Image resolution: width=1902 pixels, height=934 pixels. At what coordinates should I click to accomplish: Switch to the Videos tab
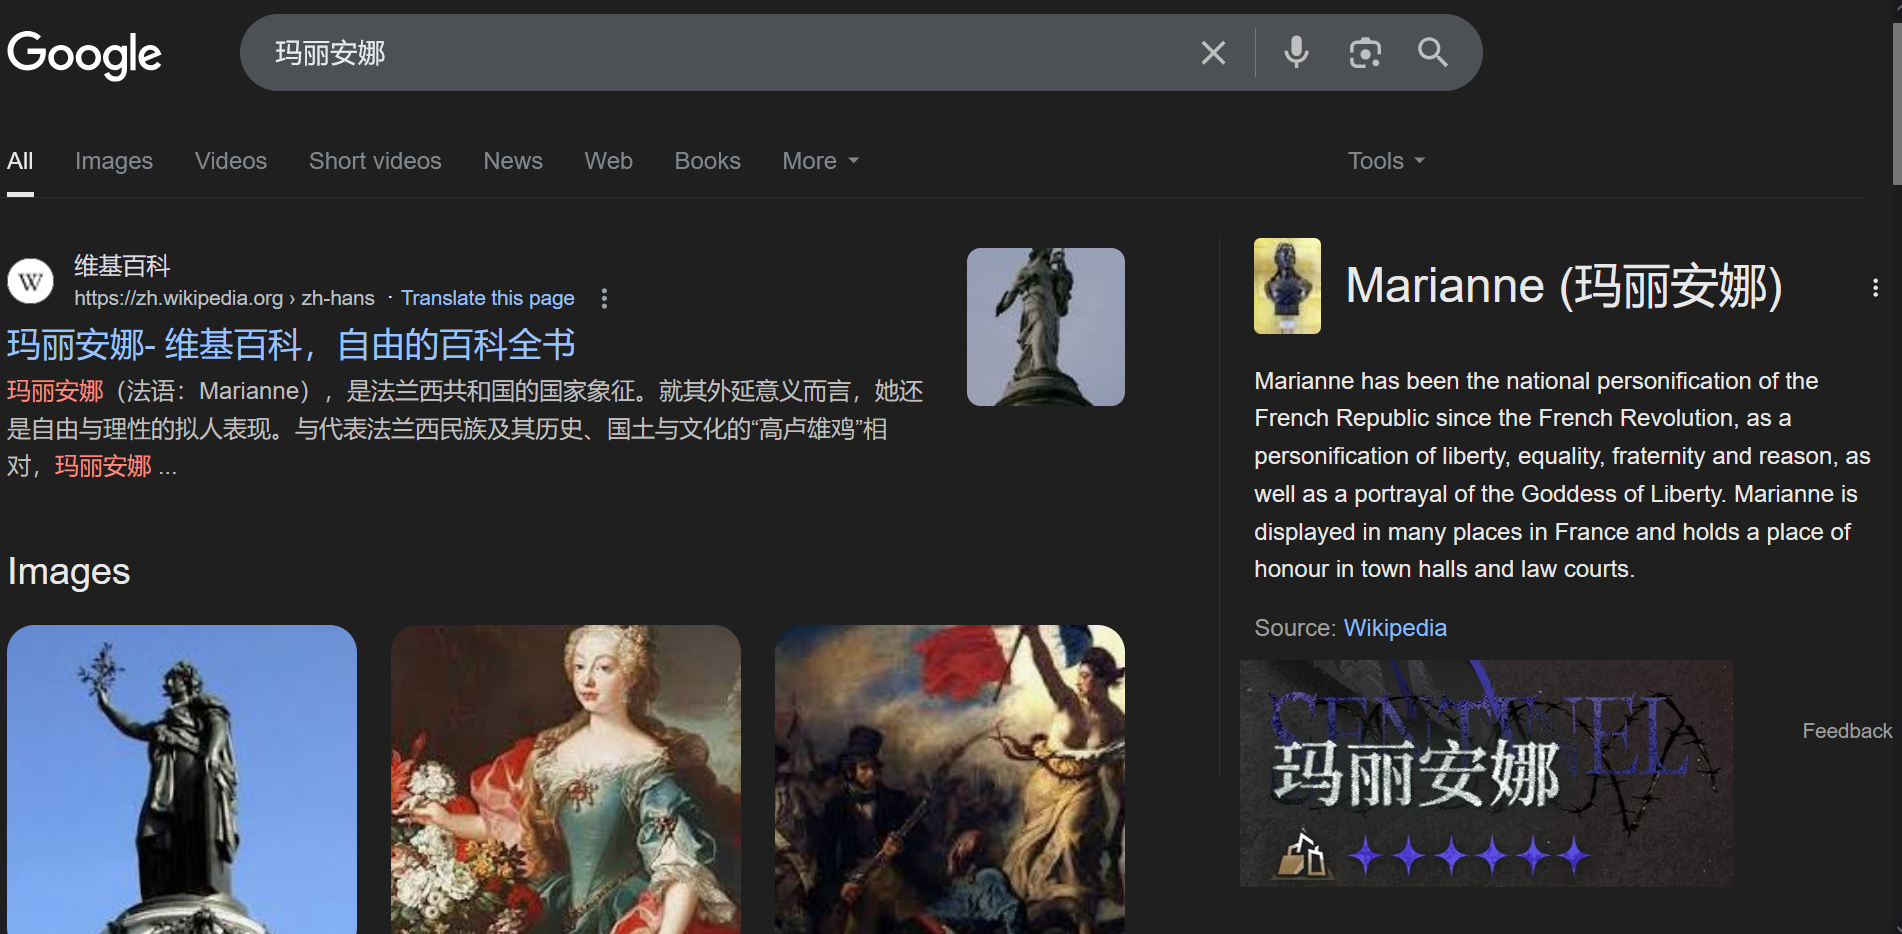point(231,161)
